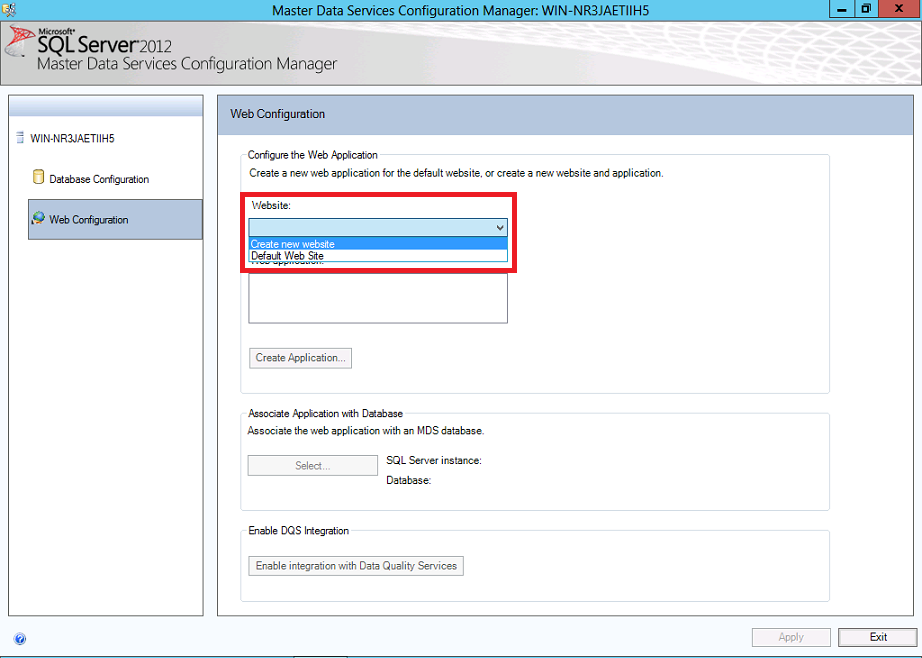Click the "Database:" label
The image size is (922, 658).
pyautogui.click(x=409, y=480)
